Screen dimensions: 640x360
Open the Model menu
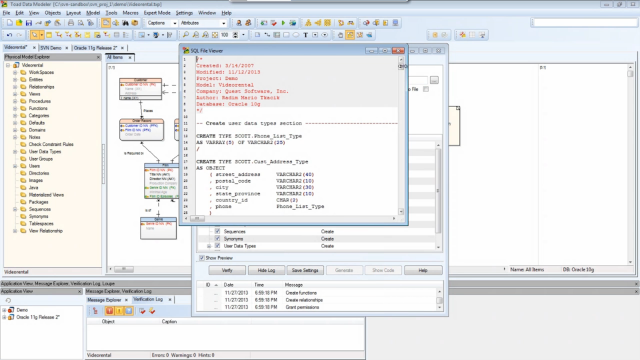coord(93,13)
